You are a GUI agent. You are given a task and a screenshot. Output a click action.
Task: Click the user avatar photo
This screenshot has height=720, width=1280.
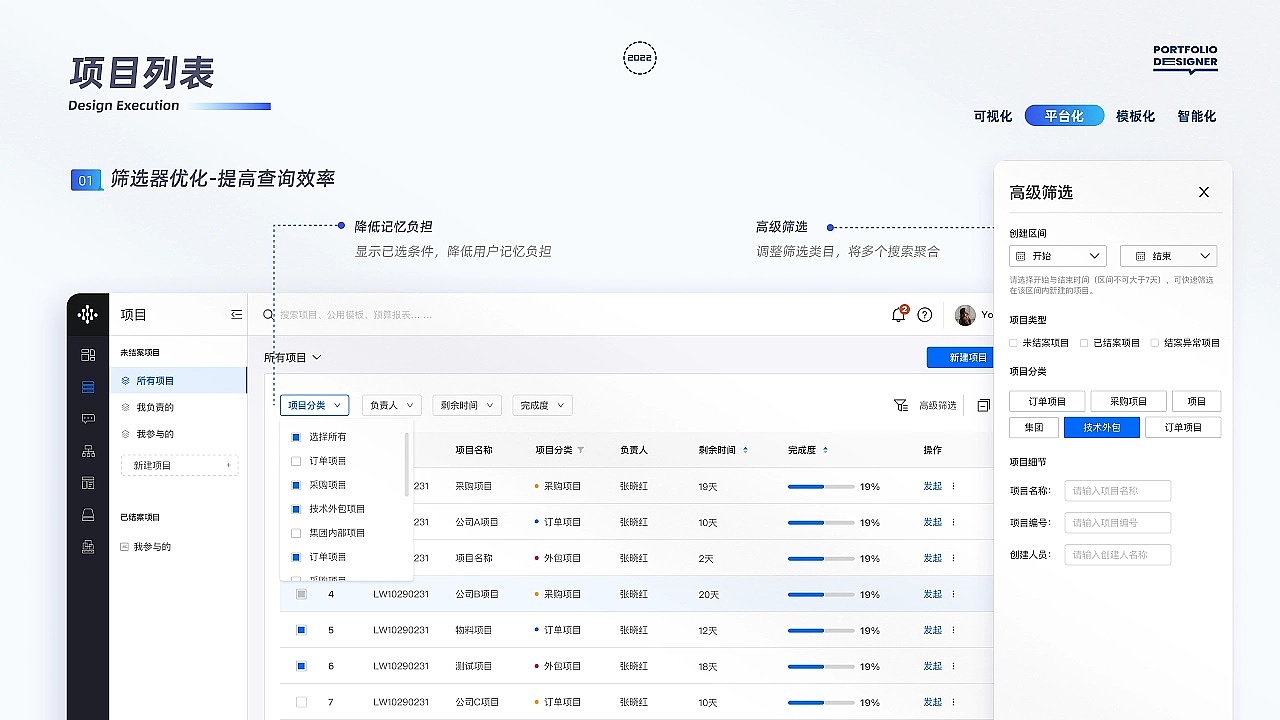(x=965, y=315)
